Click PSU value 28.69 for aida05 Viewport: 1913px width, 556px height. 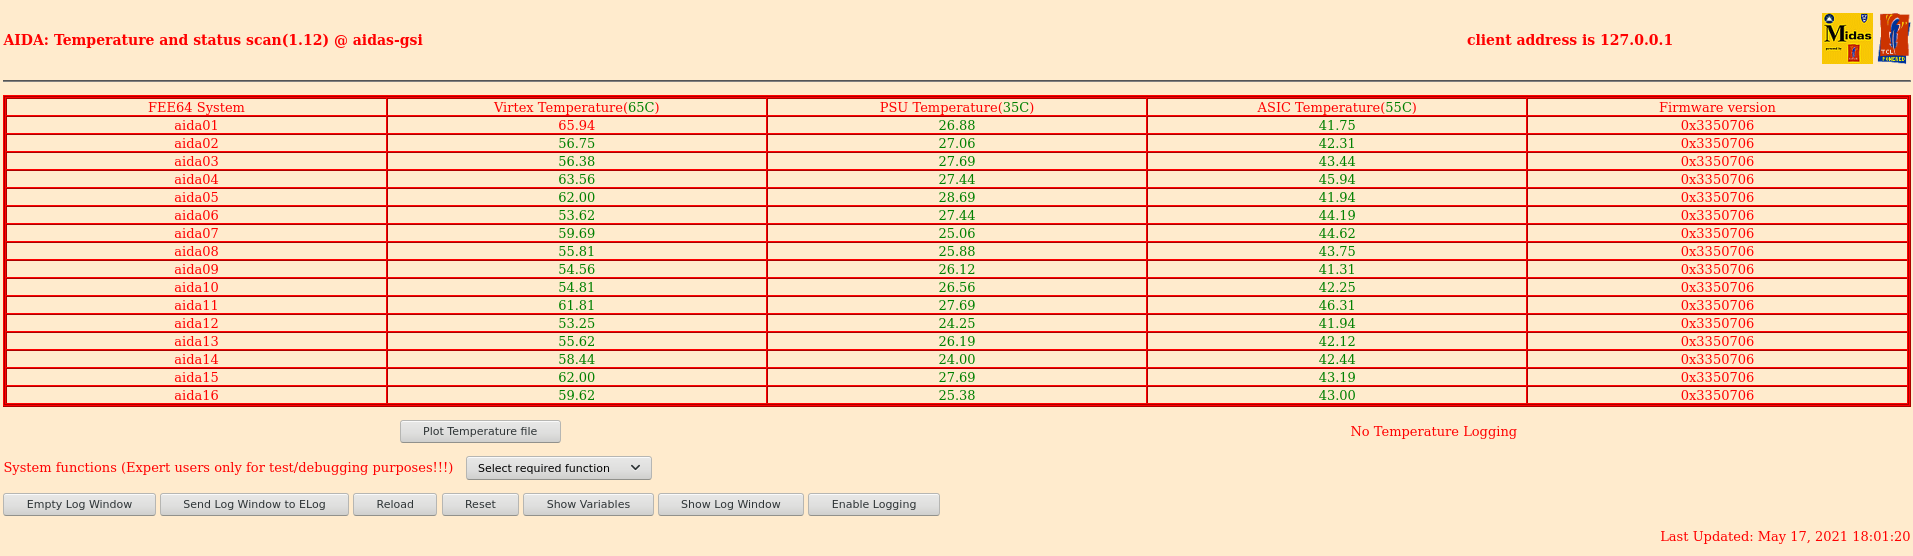click(957, 197)
